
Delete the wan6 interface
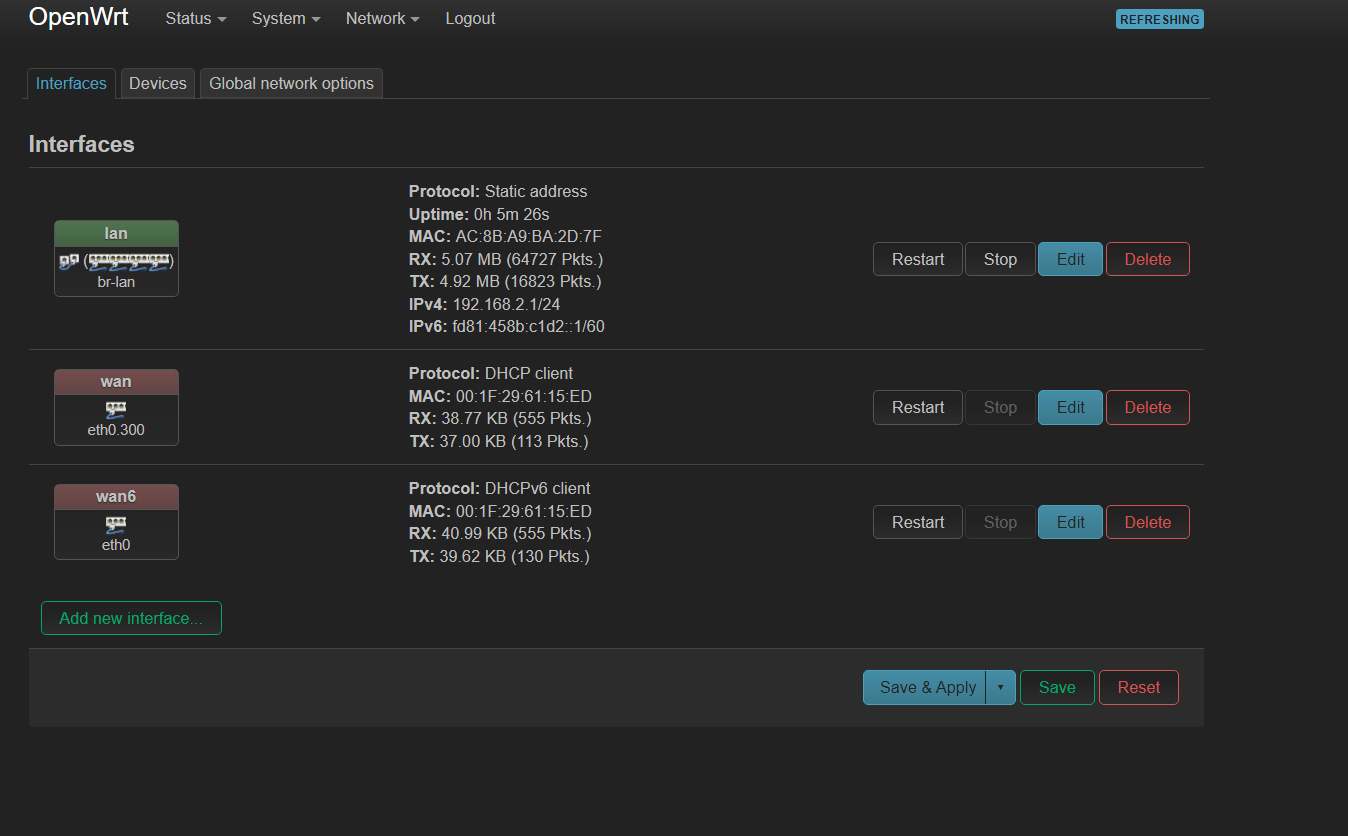[1147, 521]
